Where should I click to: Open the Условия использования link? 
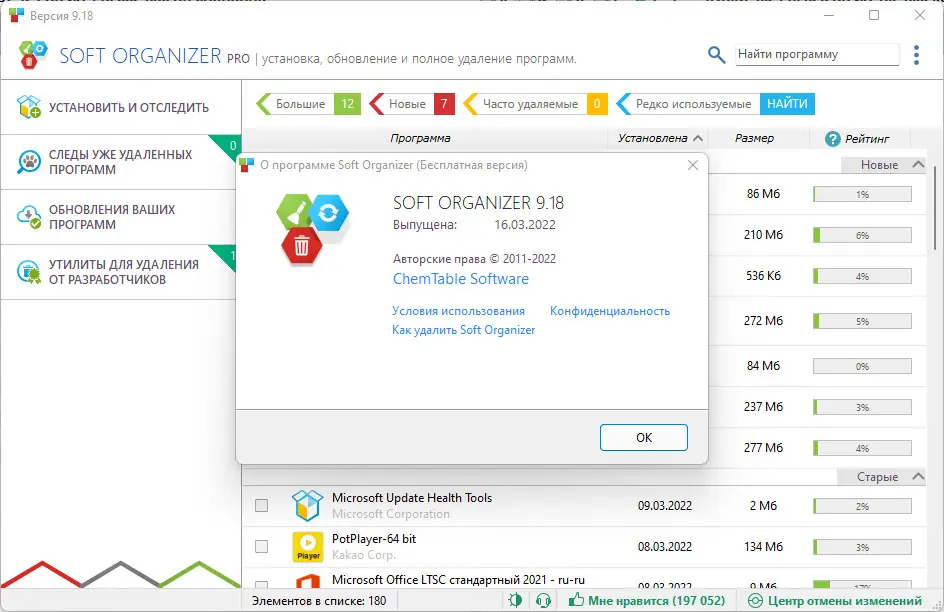[x=458, y=311]
